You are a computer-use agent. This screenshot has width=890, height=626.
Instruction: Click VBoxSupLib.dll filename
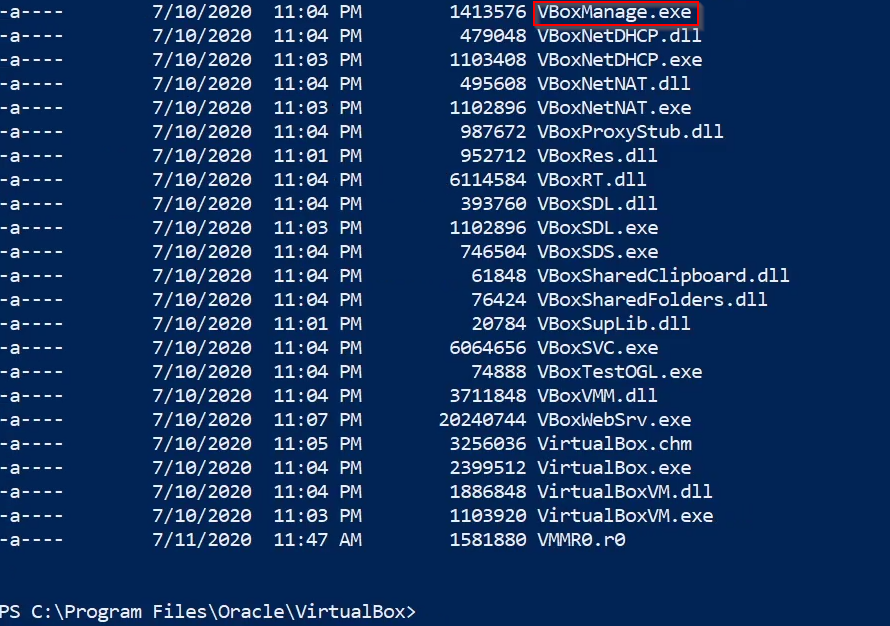pyautogui.click(x=614, y=324)
